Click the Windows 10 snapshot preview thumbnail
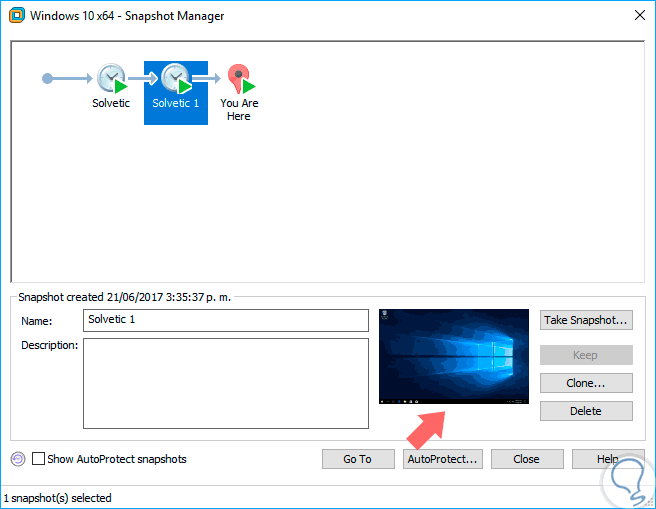The height and width of the screenshot is (509, 656). click(454, 356)
